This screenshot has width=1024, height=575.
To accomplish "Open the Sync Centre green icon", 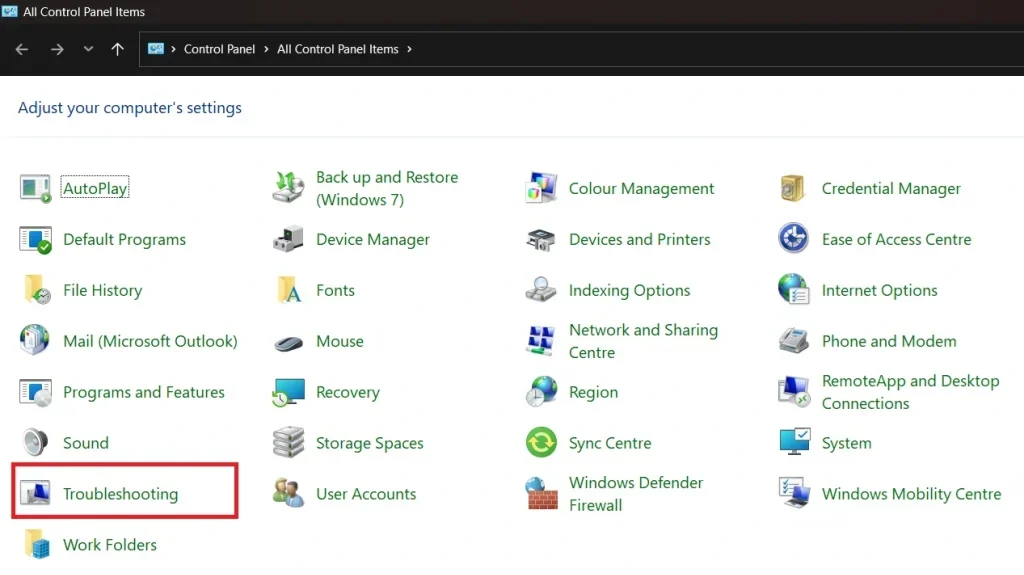I will tap(541, 442).
